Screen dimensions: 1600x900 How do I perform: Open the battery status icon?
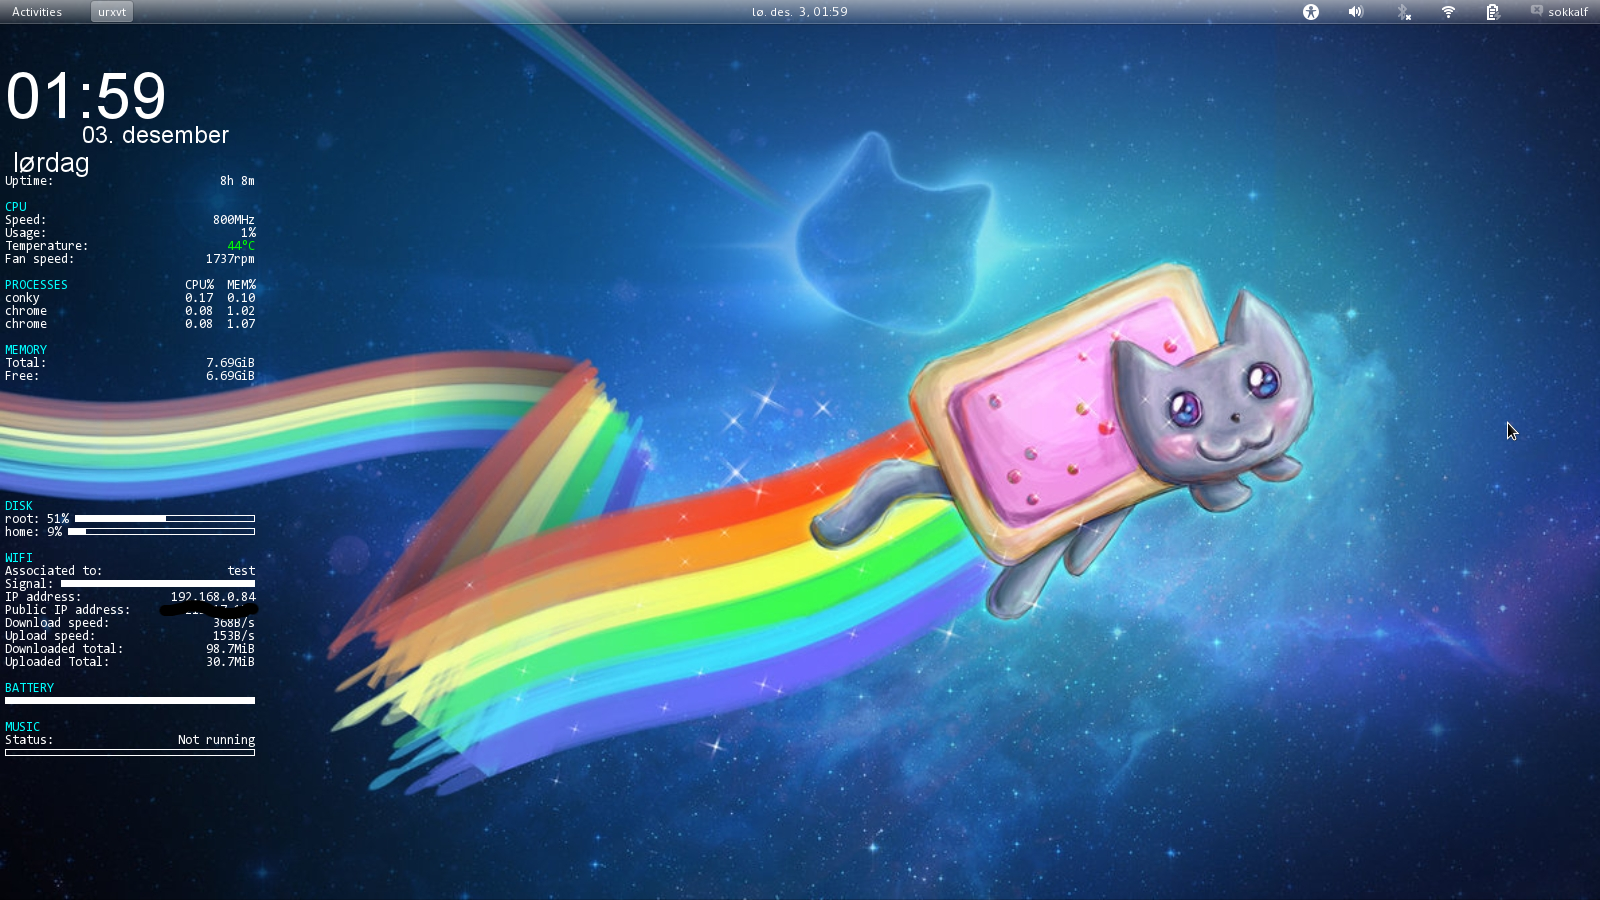click(x=1492, y=12)
